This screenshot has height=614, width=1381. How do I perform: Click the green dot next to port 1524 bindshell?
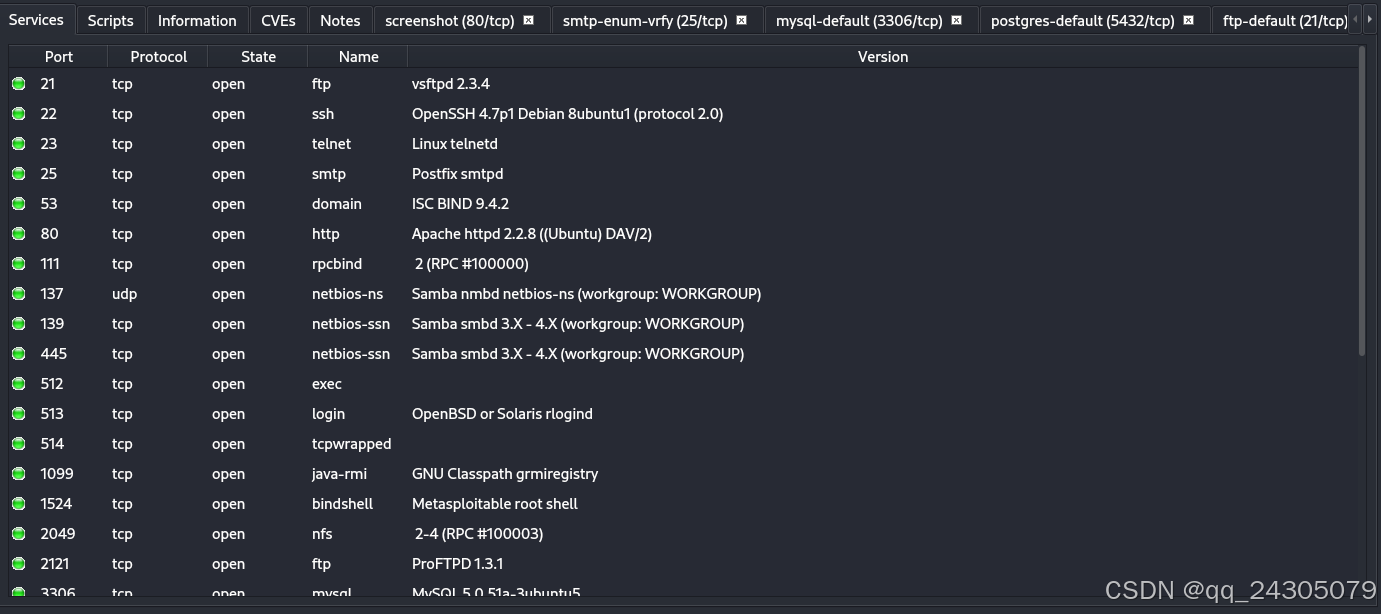[18, 504]
